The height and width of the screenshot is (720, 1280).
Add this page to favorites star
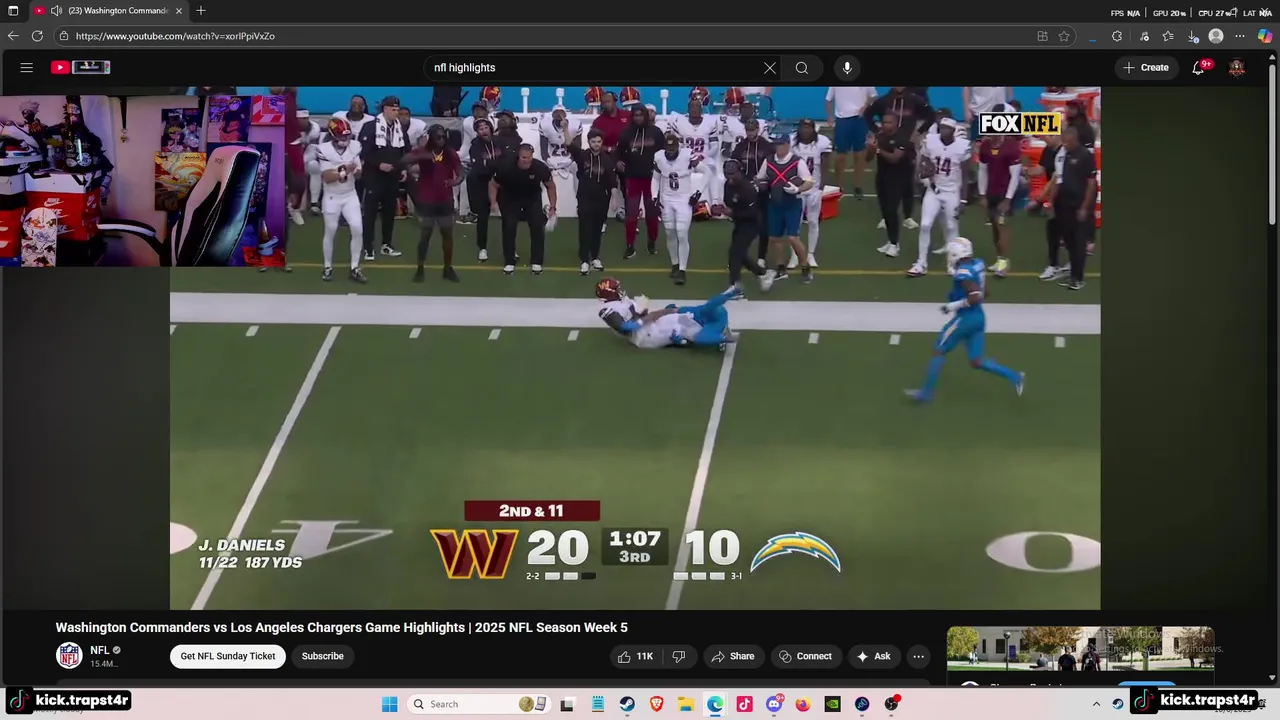point(1064,36)
